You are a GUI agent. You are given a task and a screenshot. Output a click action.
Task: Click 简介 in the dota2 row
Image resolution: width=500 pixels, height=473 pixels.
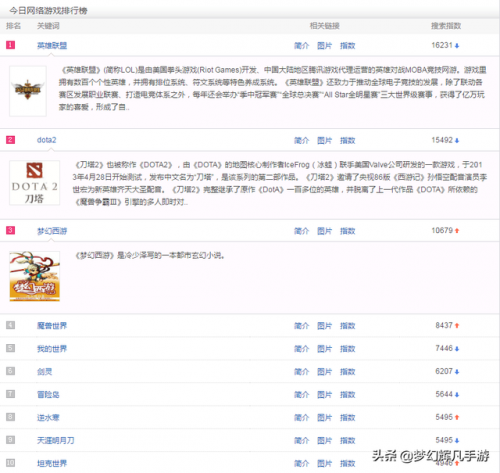coord(302,140)
